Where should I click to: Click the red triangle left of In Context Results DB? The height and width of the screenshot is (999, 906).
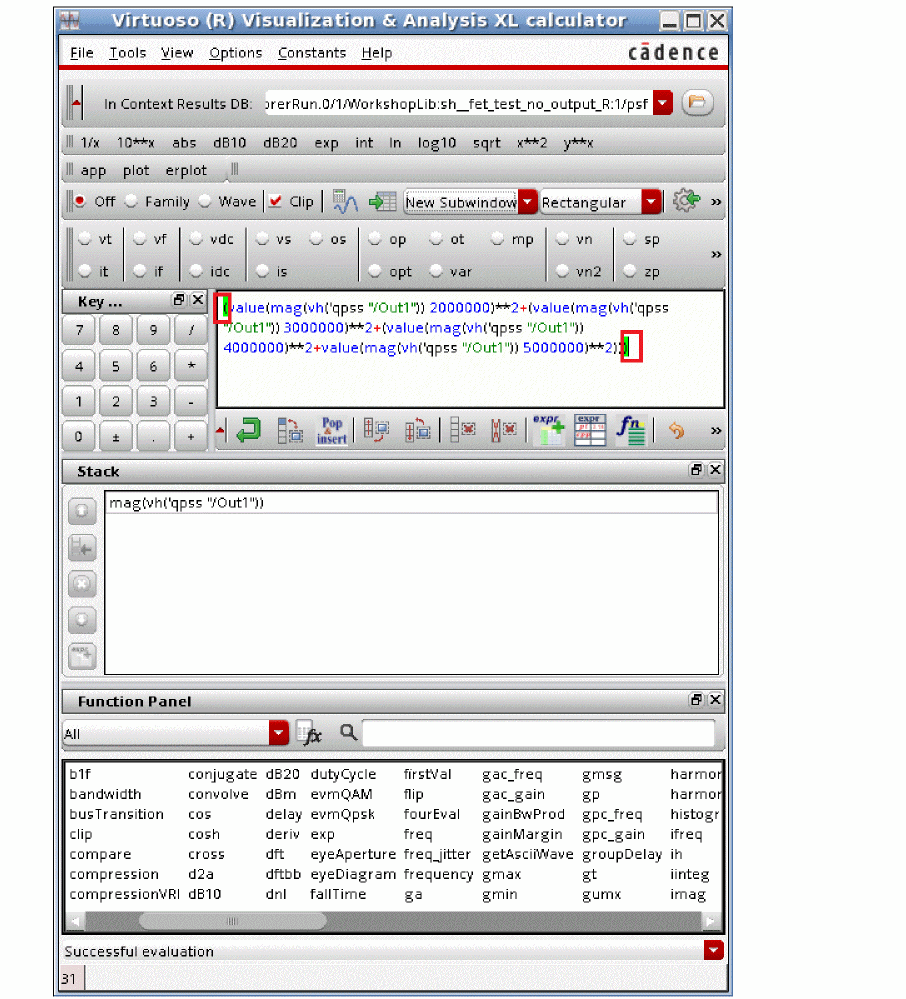tap(76, 103)
